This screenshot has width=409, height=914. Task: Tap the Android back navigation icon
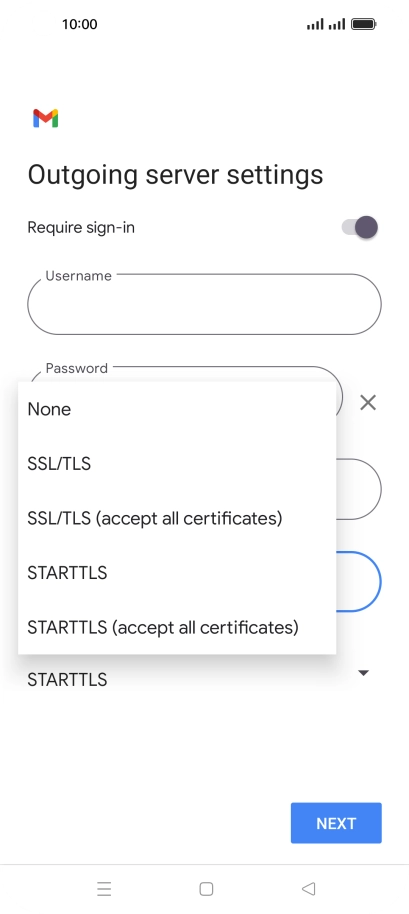[x=308, y=888]
